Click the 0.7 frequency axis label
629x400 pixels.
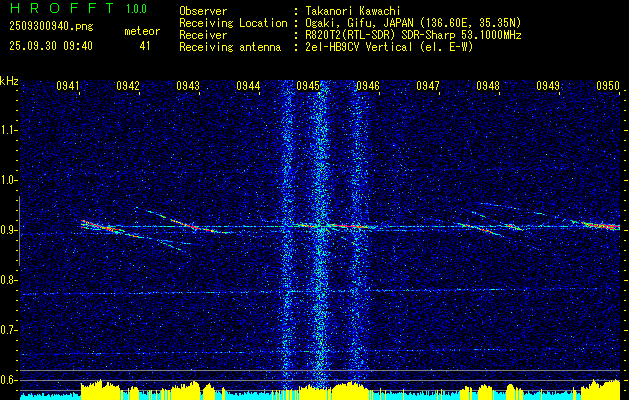pyautogui.click(x=9, y=329)
